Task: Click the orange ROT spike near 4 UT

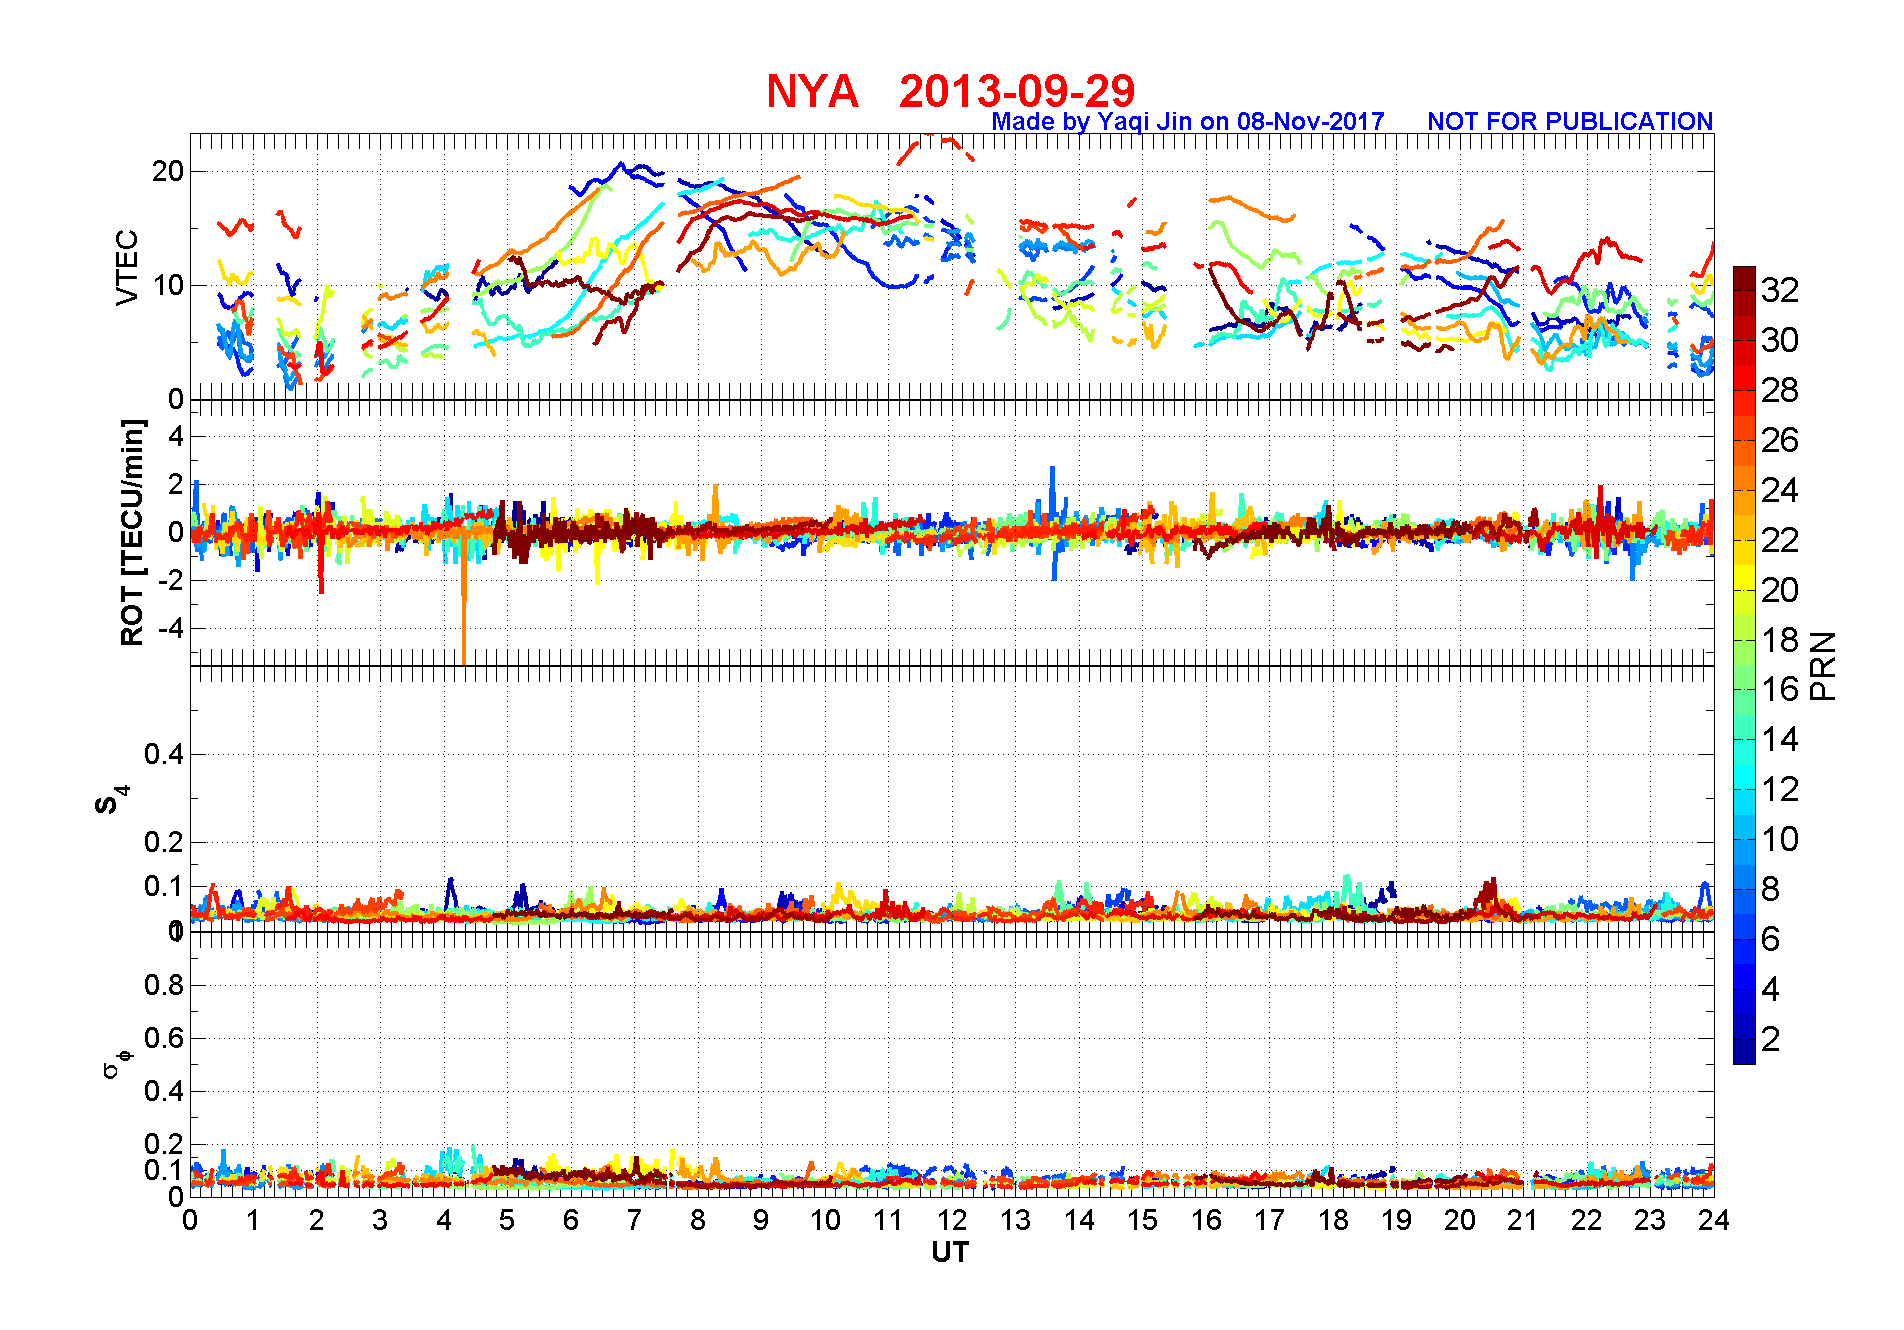Action: pyautogui.click(x=464, y=600)
